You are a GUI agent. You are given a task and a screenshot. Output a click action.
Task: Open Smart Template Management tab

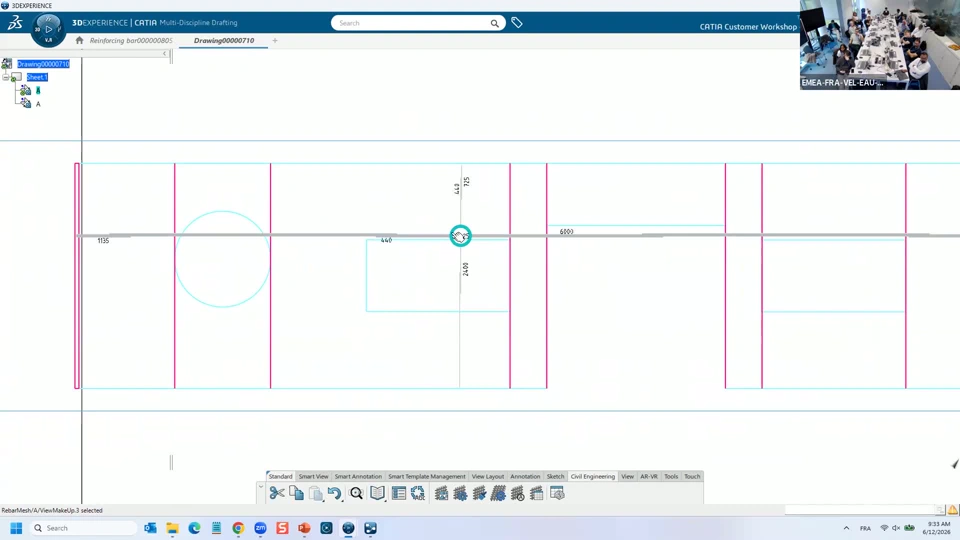(x=427, y=476)
